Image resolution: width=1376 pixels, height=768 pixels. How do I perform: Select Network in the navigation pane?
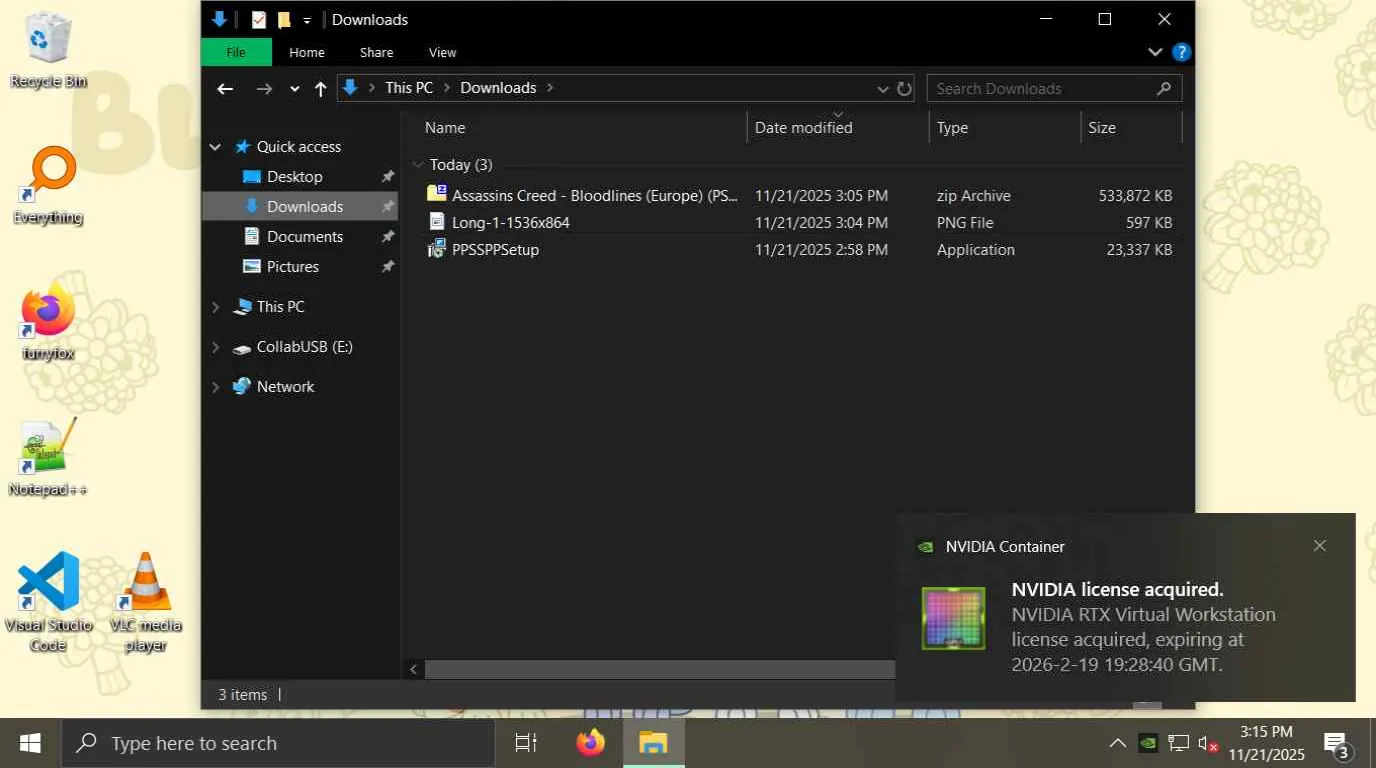286,387
